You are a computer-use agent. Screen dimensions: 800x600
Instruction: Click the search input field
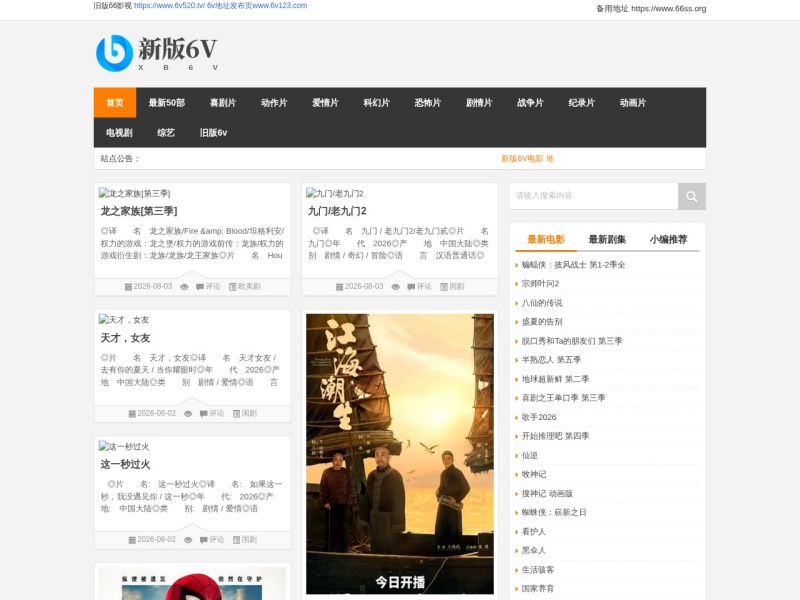tap(594, 196)
